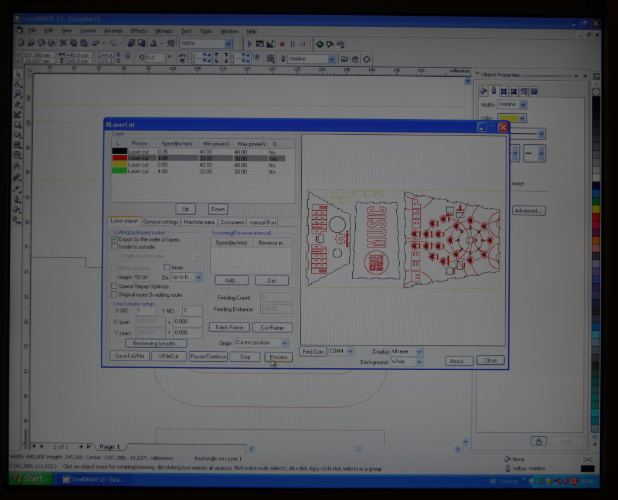Click the Export icon in the standard toolbar

(x=141, y=43)
